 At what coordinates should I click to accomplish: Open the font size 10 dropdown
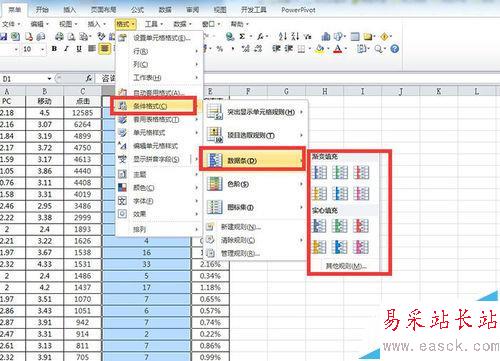click(42, 49)
